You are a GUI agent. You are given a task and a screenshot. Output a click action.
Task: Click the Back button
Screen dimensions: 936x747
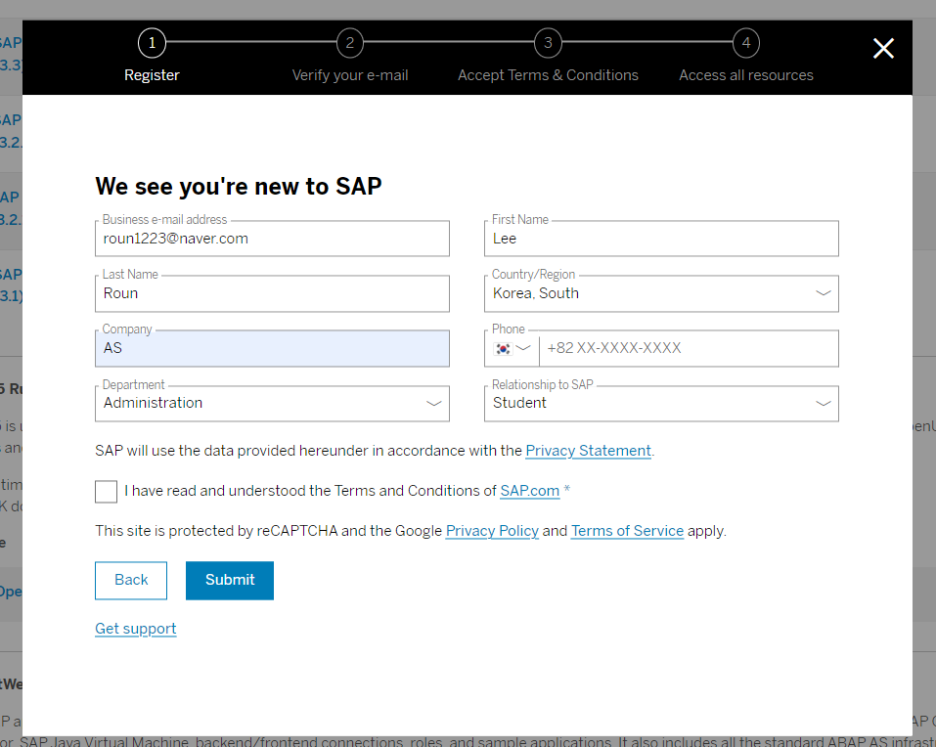[x=131, y=580]
